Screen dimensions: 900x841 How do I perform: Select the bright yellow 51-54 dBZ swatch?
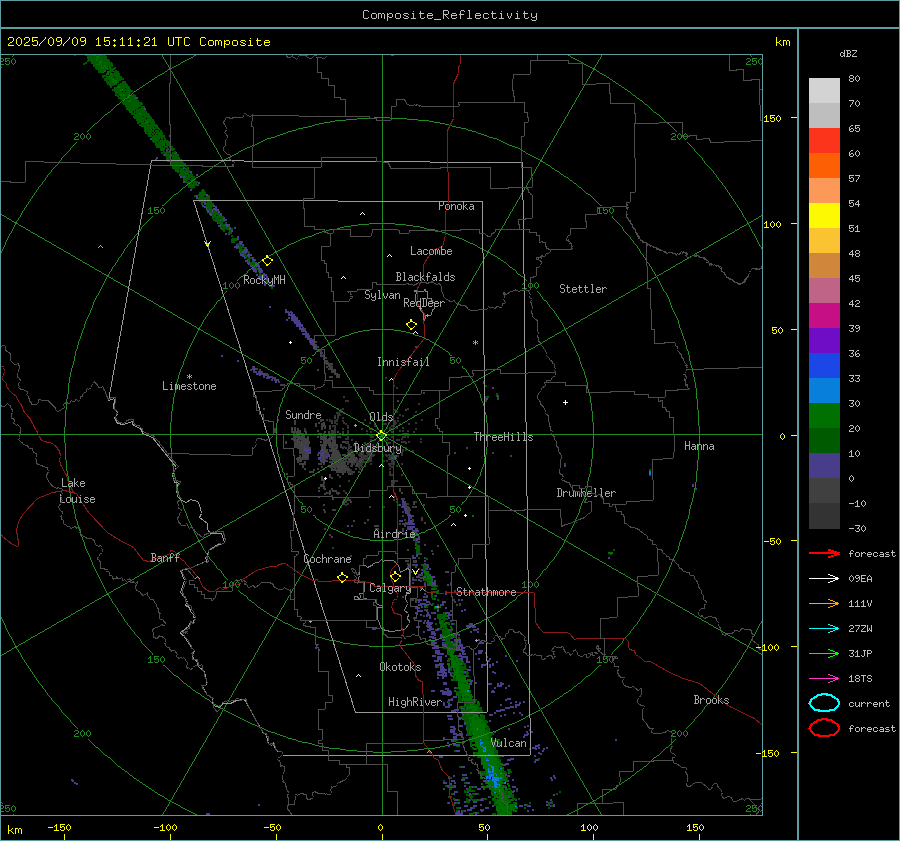(x=824, y=216)
